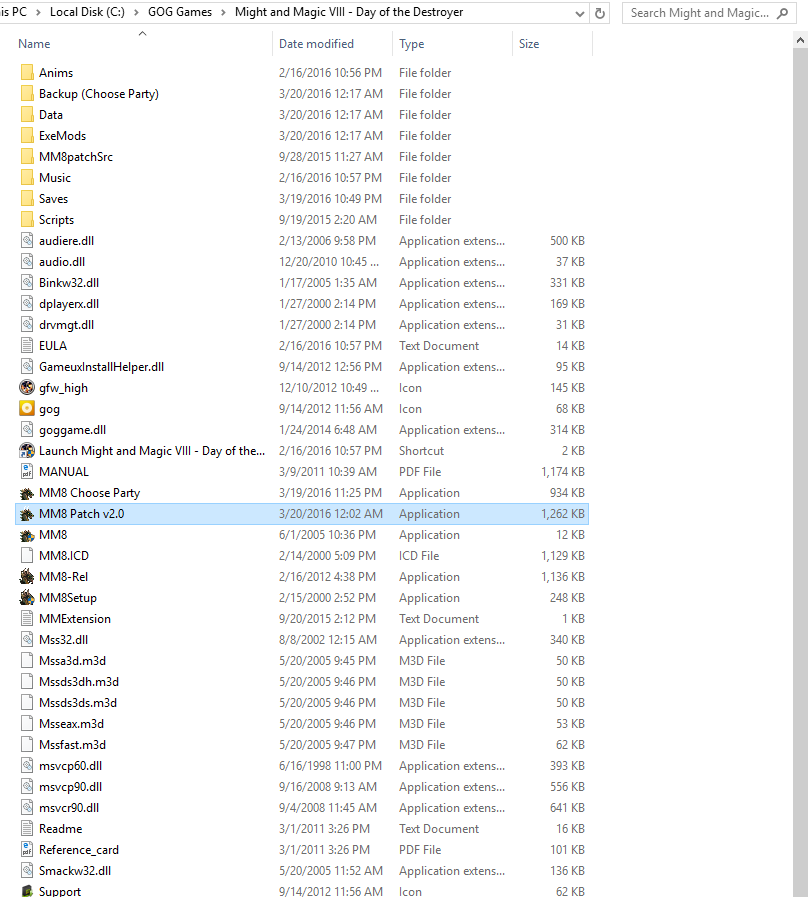This screenshot has height=897, width=808.
Task: Click the MM8 application icon
Action: (27, 535)
